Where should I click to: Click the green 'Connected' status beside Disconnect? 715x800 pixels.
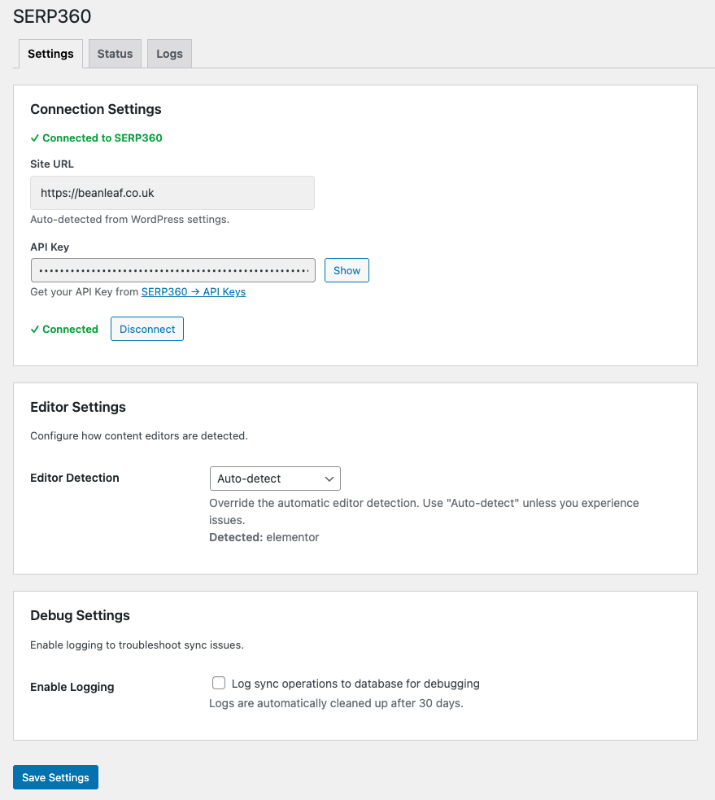click(x=65, y=329)
